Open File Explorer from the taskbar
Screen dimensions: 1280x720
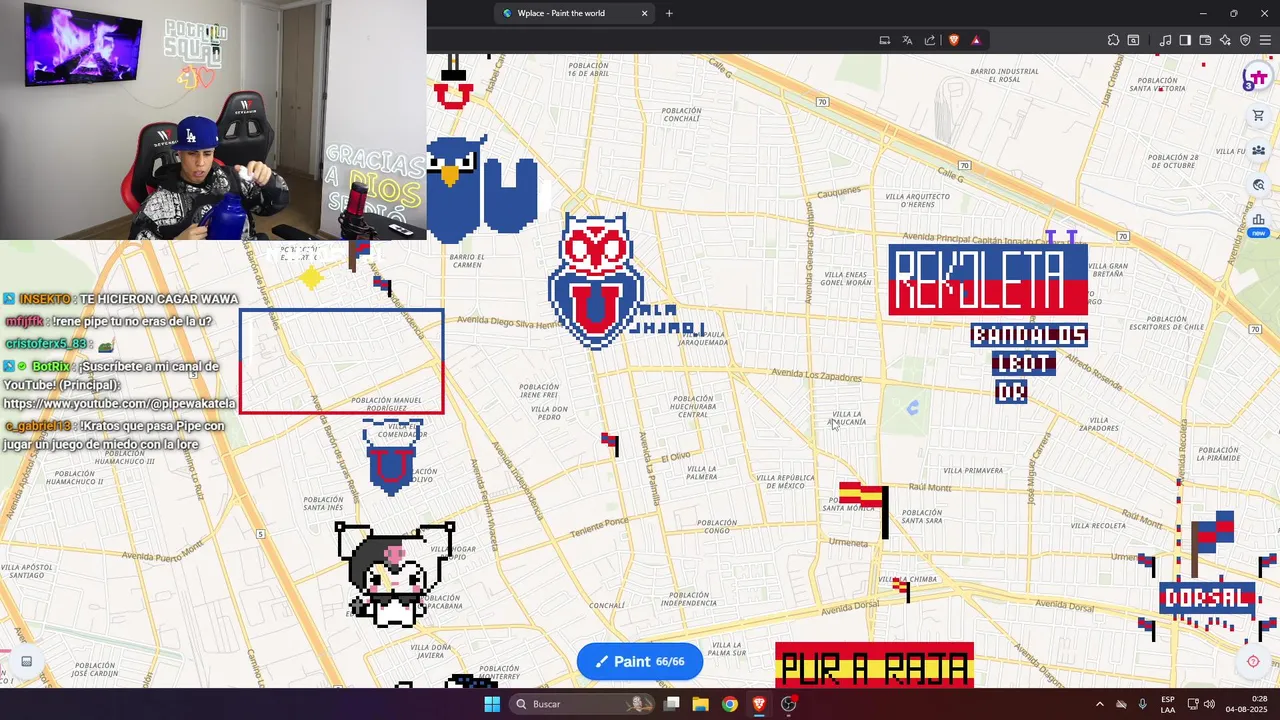tap(701, 704)
